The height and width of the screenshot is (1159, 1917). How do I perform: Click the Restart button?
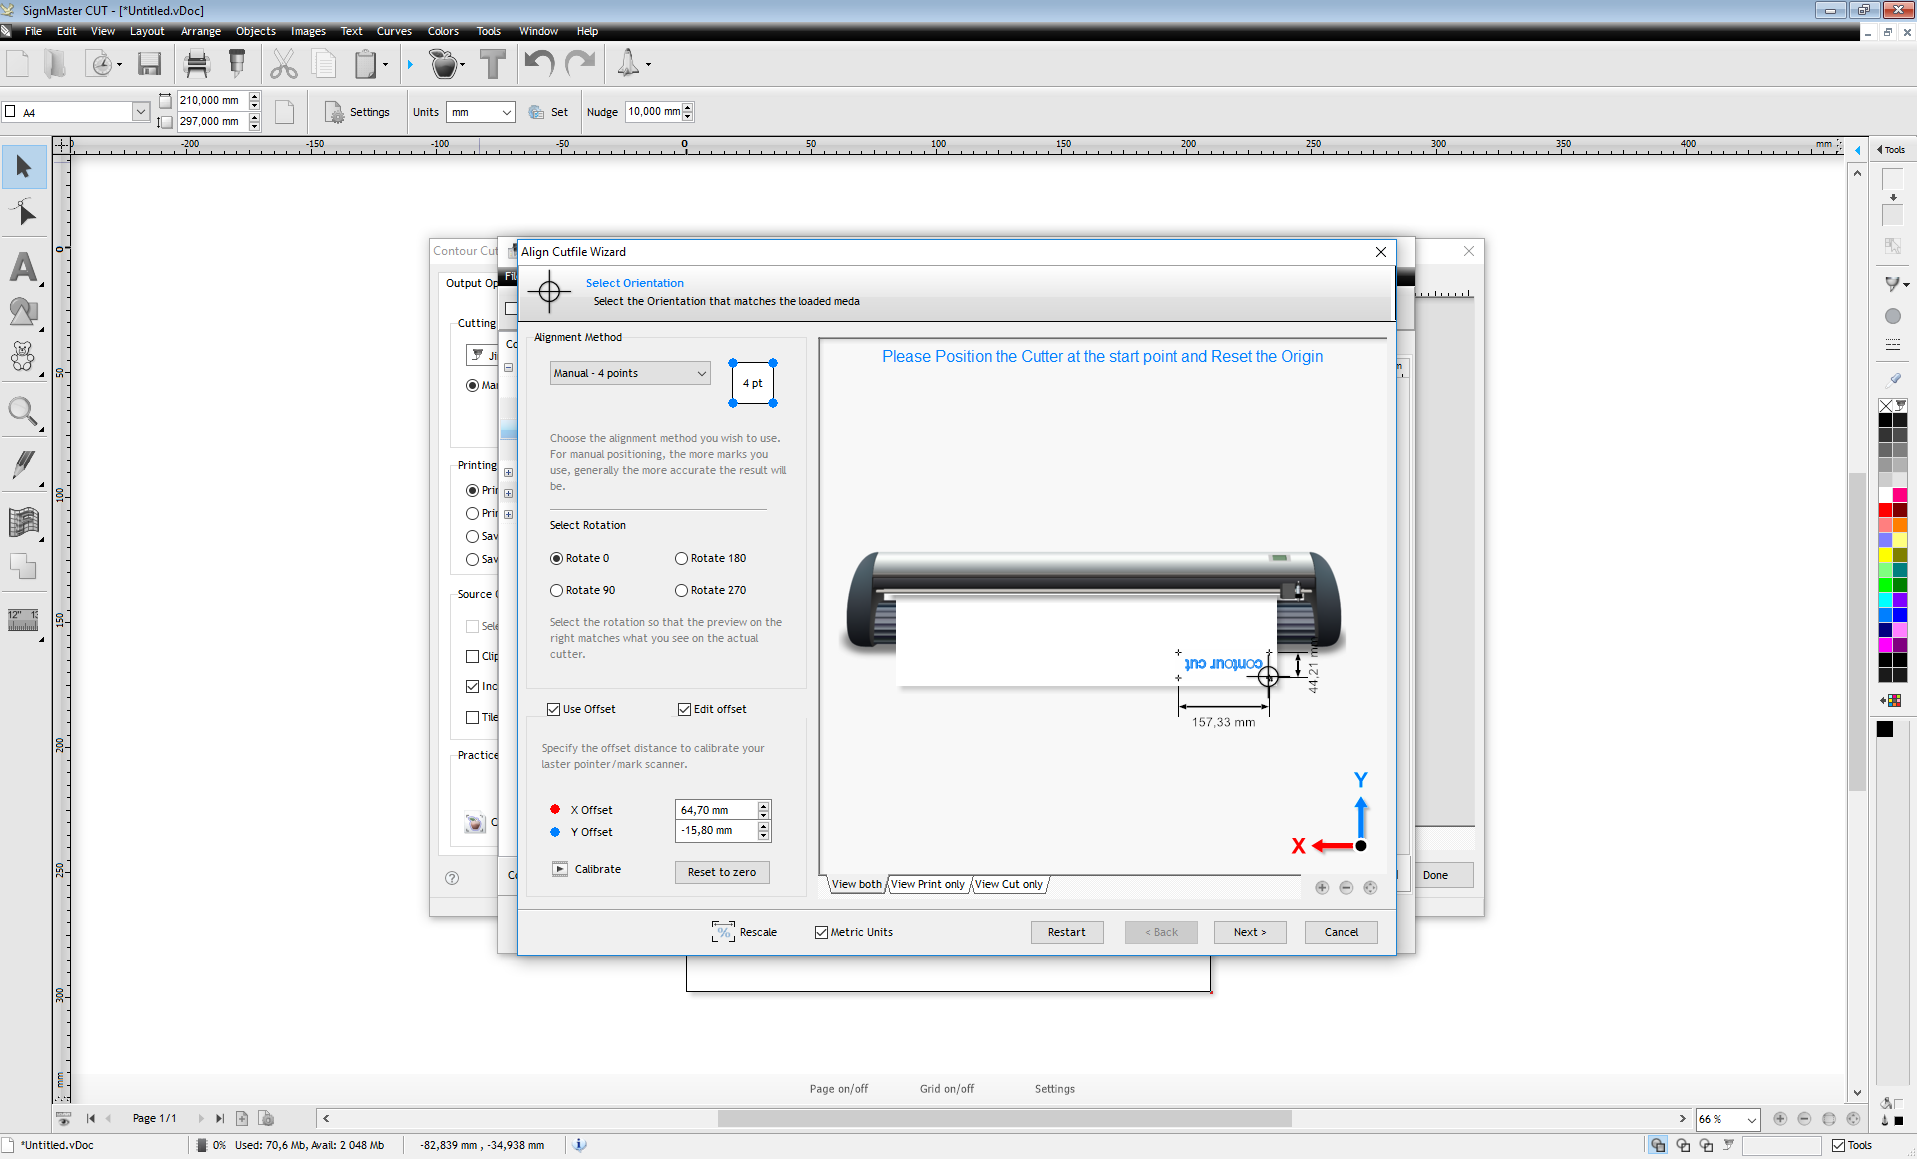point(1067,932)
